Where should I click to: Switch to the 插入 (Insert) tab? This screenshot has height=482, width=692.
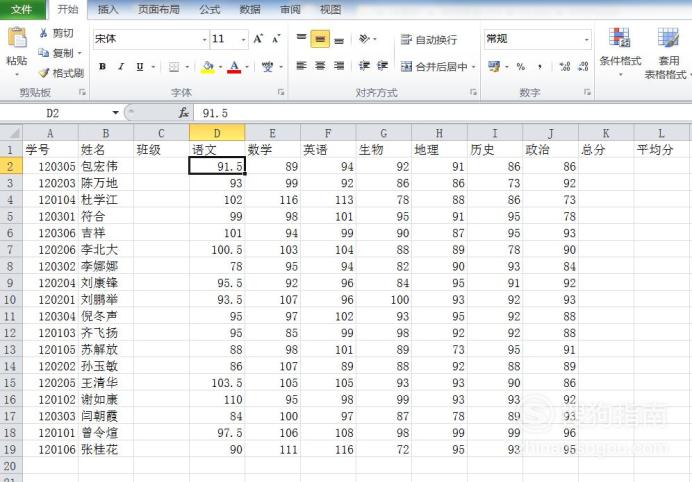pyautogui.click(x=107, y=9)
